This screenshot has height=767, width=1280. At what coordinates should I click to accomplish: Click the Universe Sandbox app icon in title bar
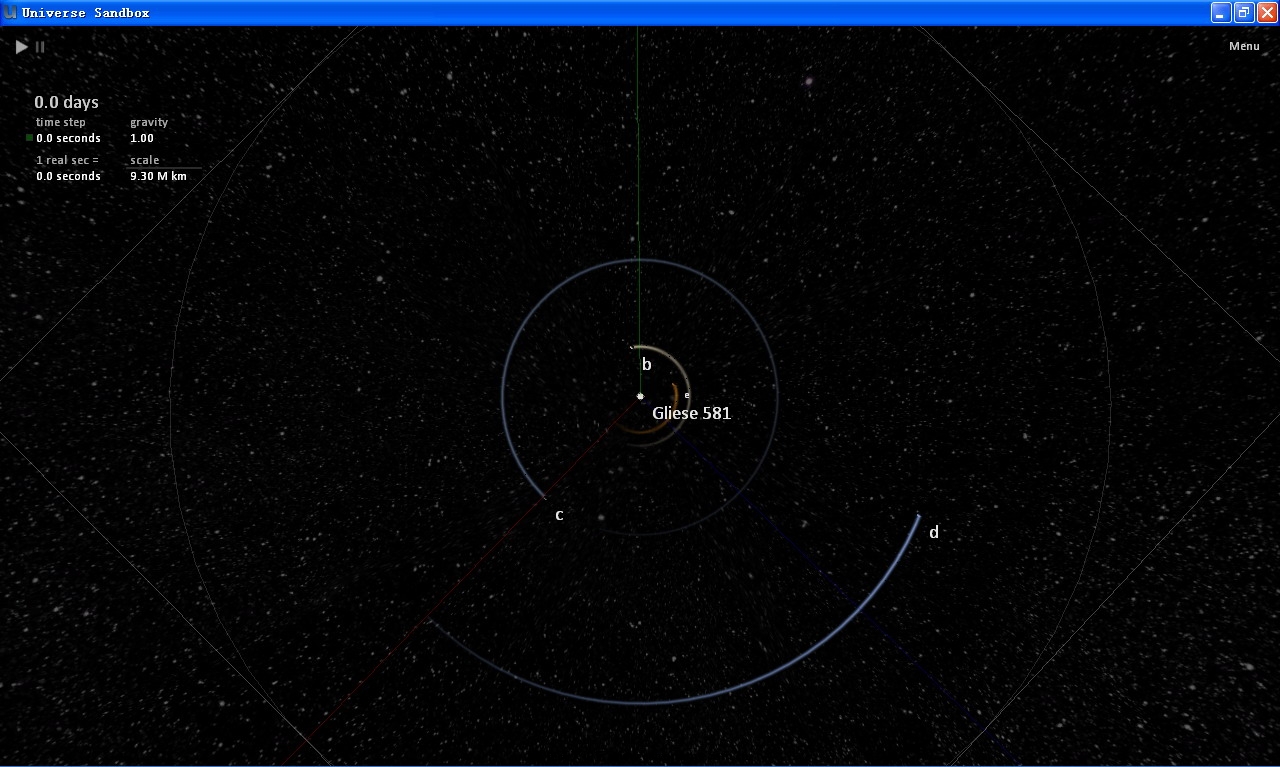11,13
